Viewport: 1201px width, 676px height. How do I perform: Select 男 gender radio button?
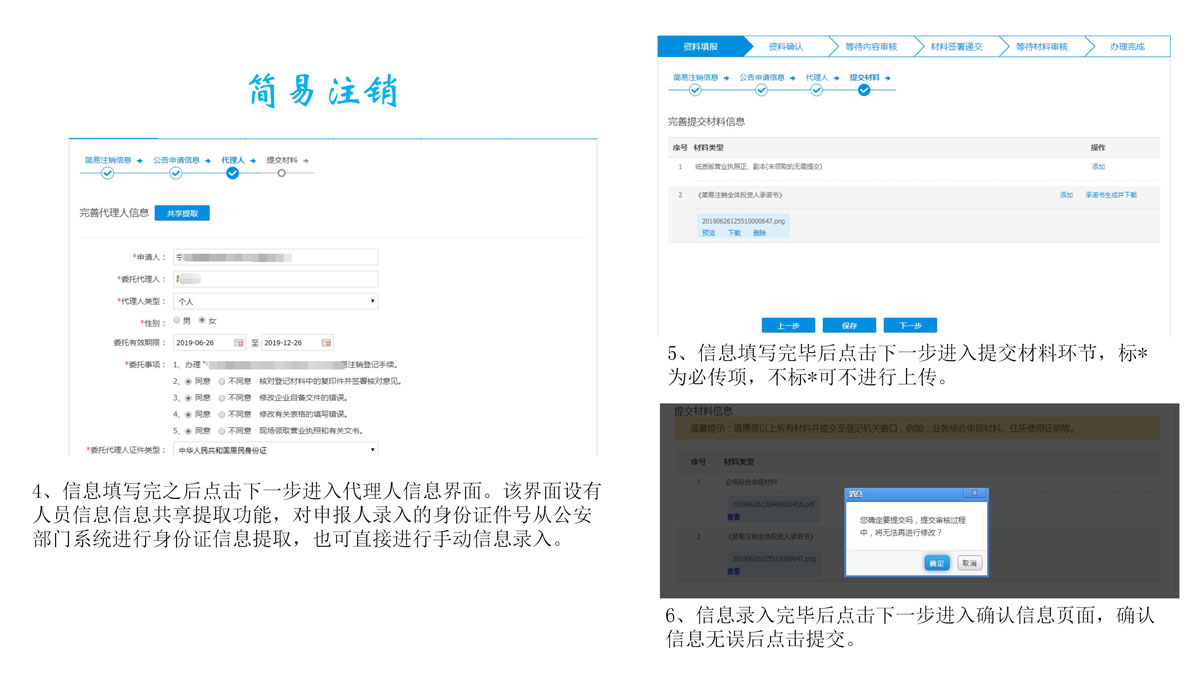click(177, 321)
